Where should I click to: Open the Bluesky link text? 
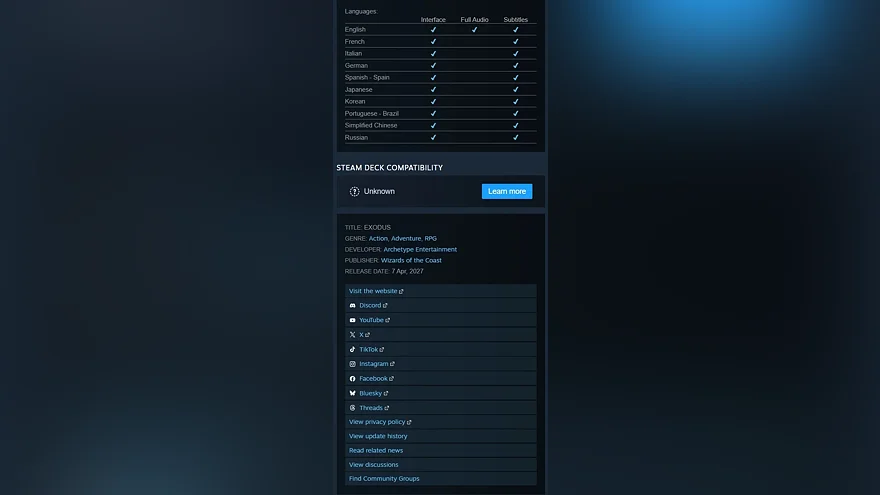pos(370,393)
